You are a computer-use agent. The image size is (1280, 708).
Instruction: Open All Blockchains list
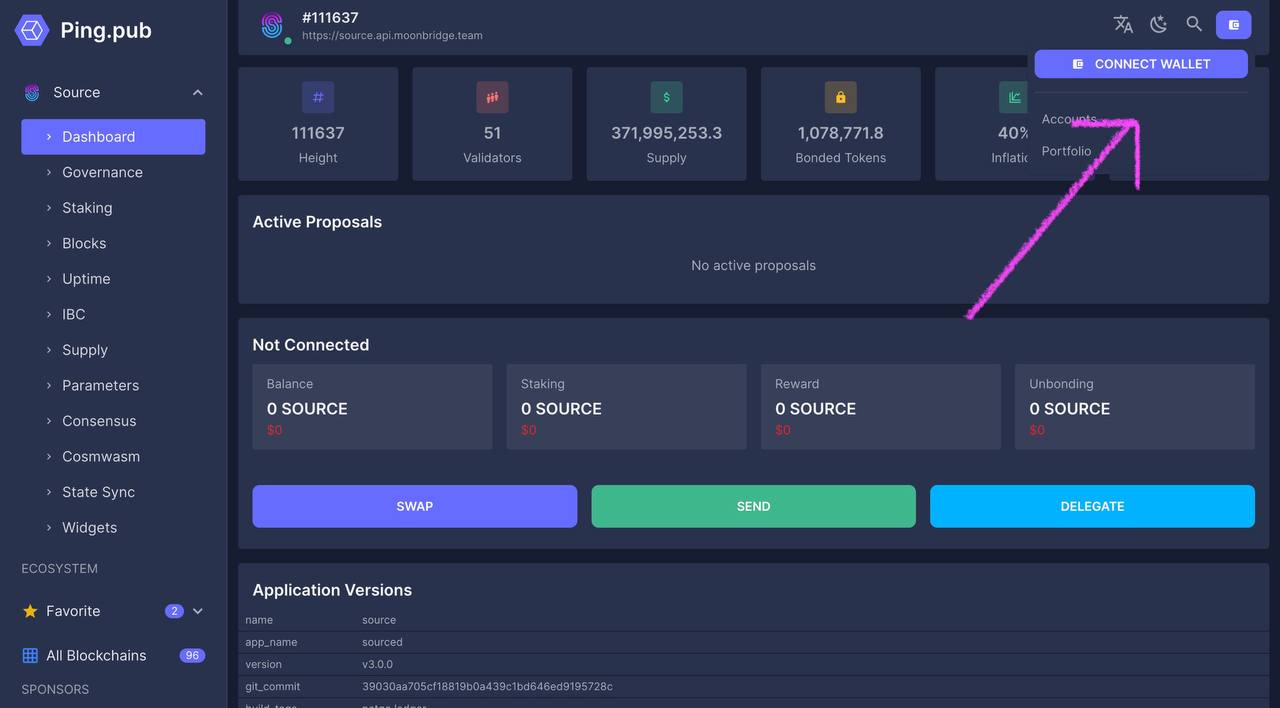pyautogui.click(x=96, y=655)
